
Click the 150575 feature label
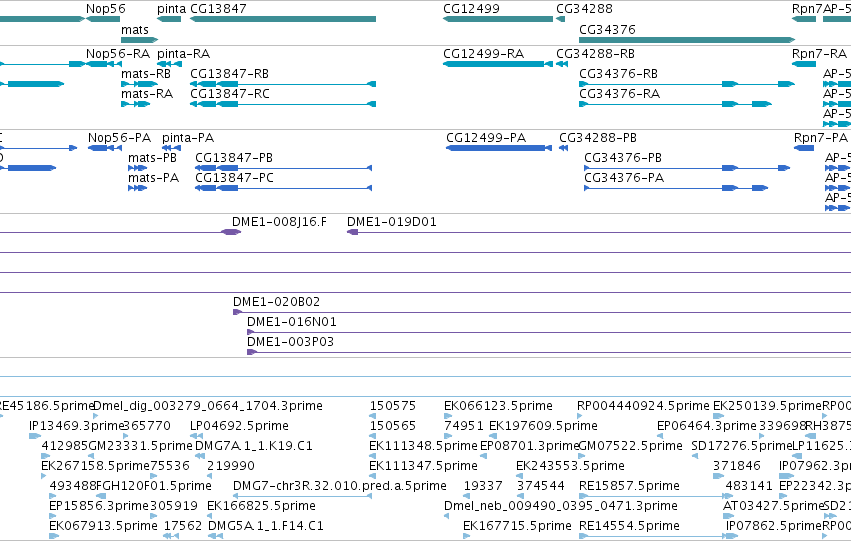[392, 406]
